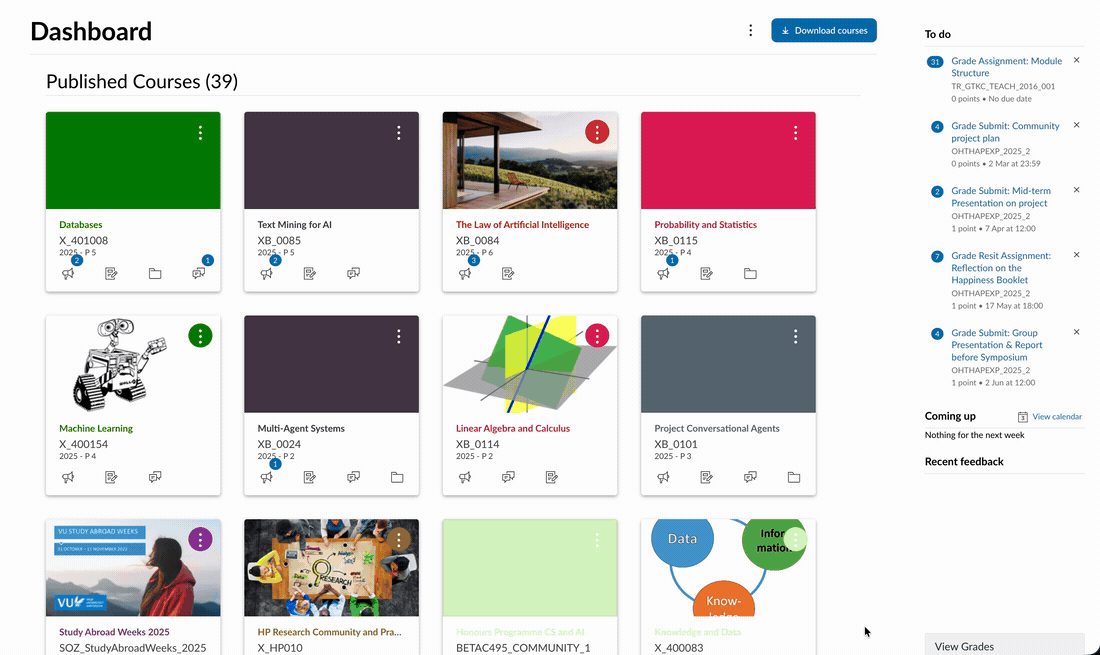Dismiss Grade Assignment: Module Structure to-do item
This screenshot has width=1100, height=655.
(x=1077, y=60)
